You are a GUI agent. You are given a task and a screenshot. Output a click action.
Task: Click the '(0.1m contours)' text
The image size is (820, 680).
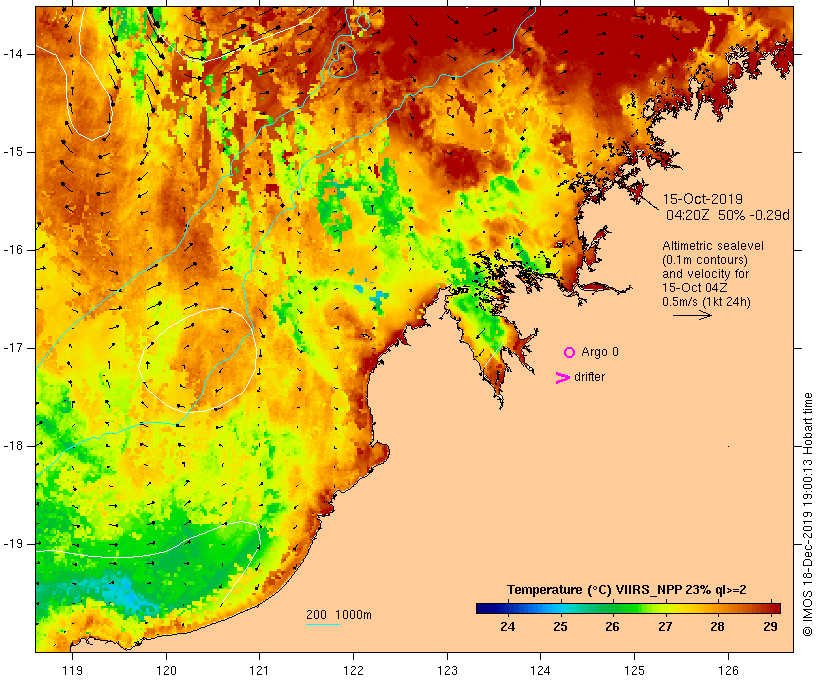pyautogui.click(x=705, y=260)
